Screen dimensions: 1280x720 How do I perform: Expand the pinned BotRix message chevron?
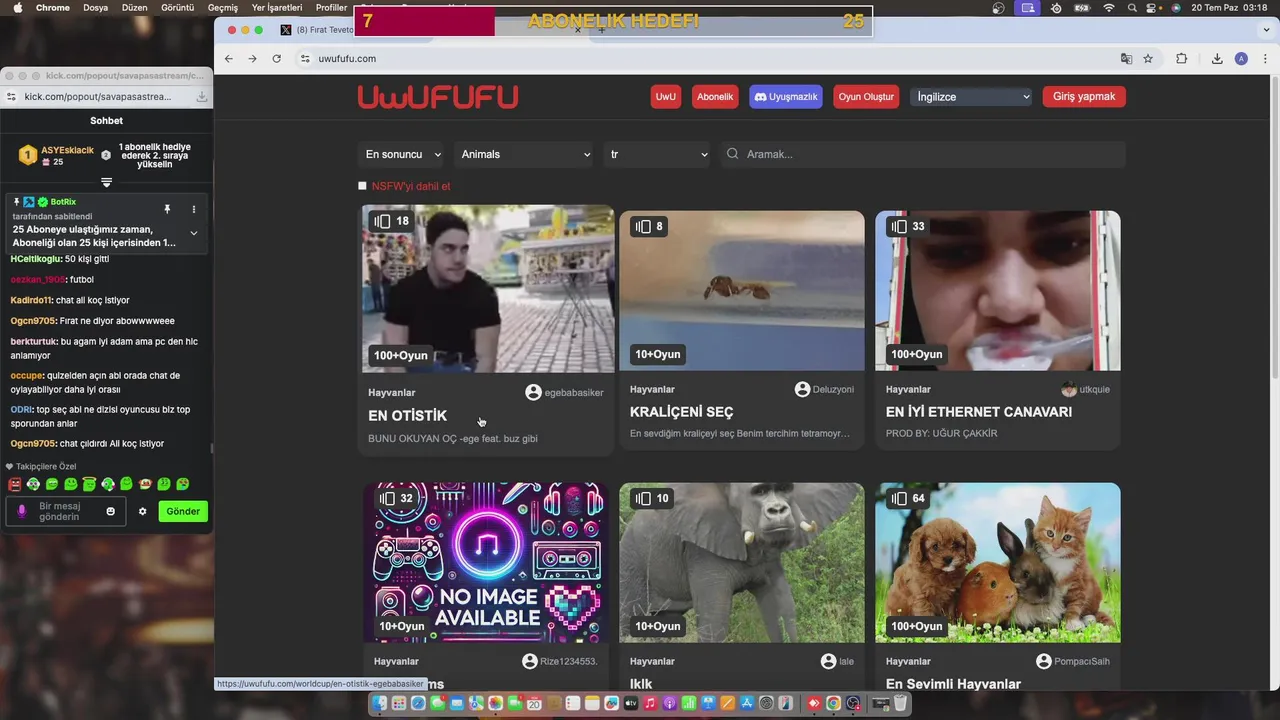193,233
